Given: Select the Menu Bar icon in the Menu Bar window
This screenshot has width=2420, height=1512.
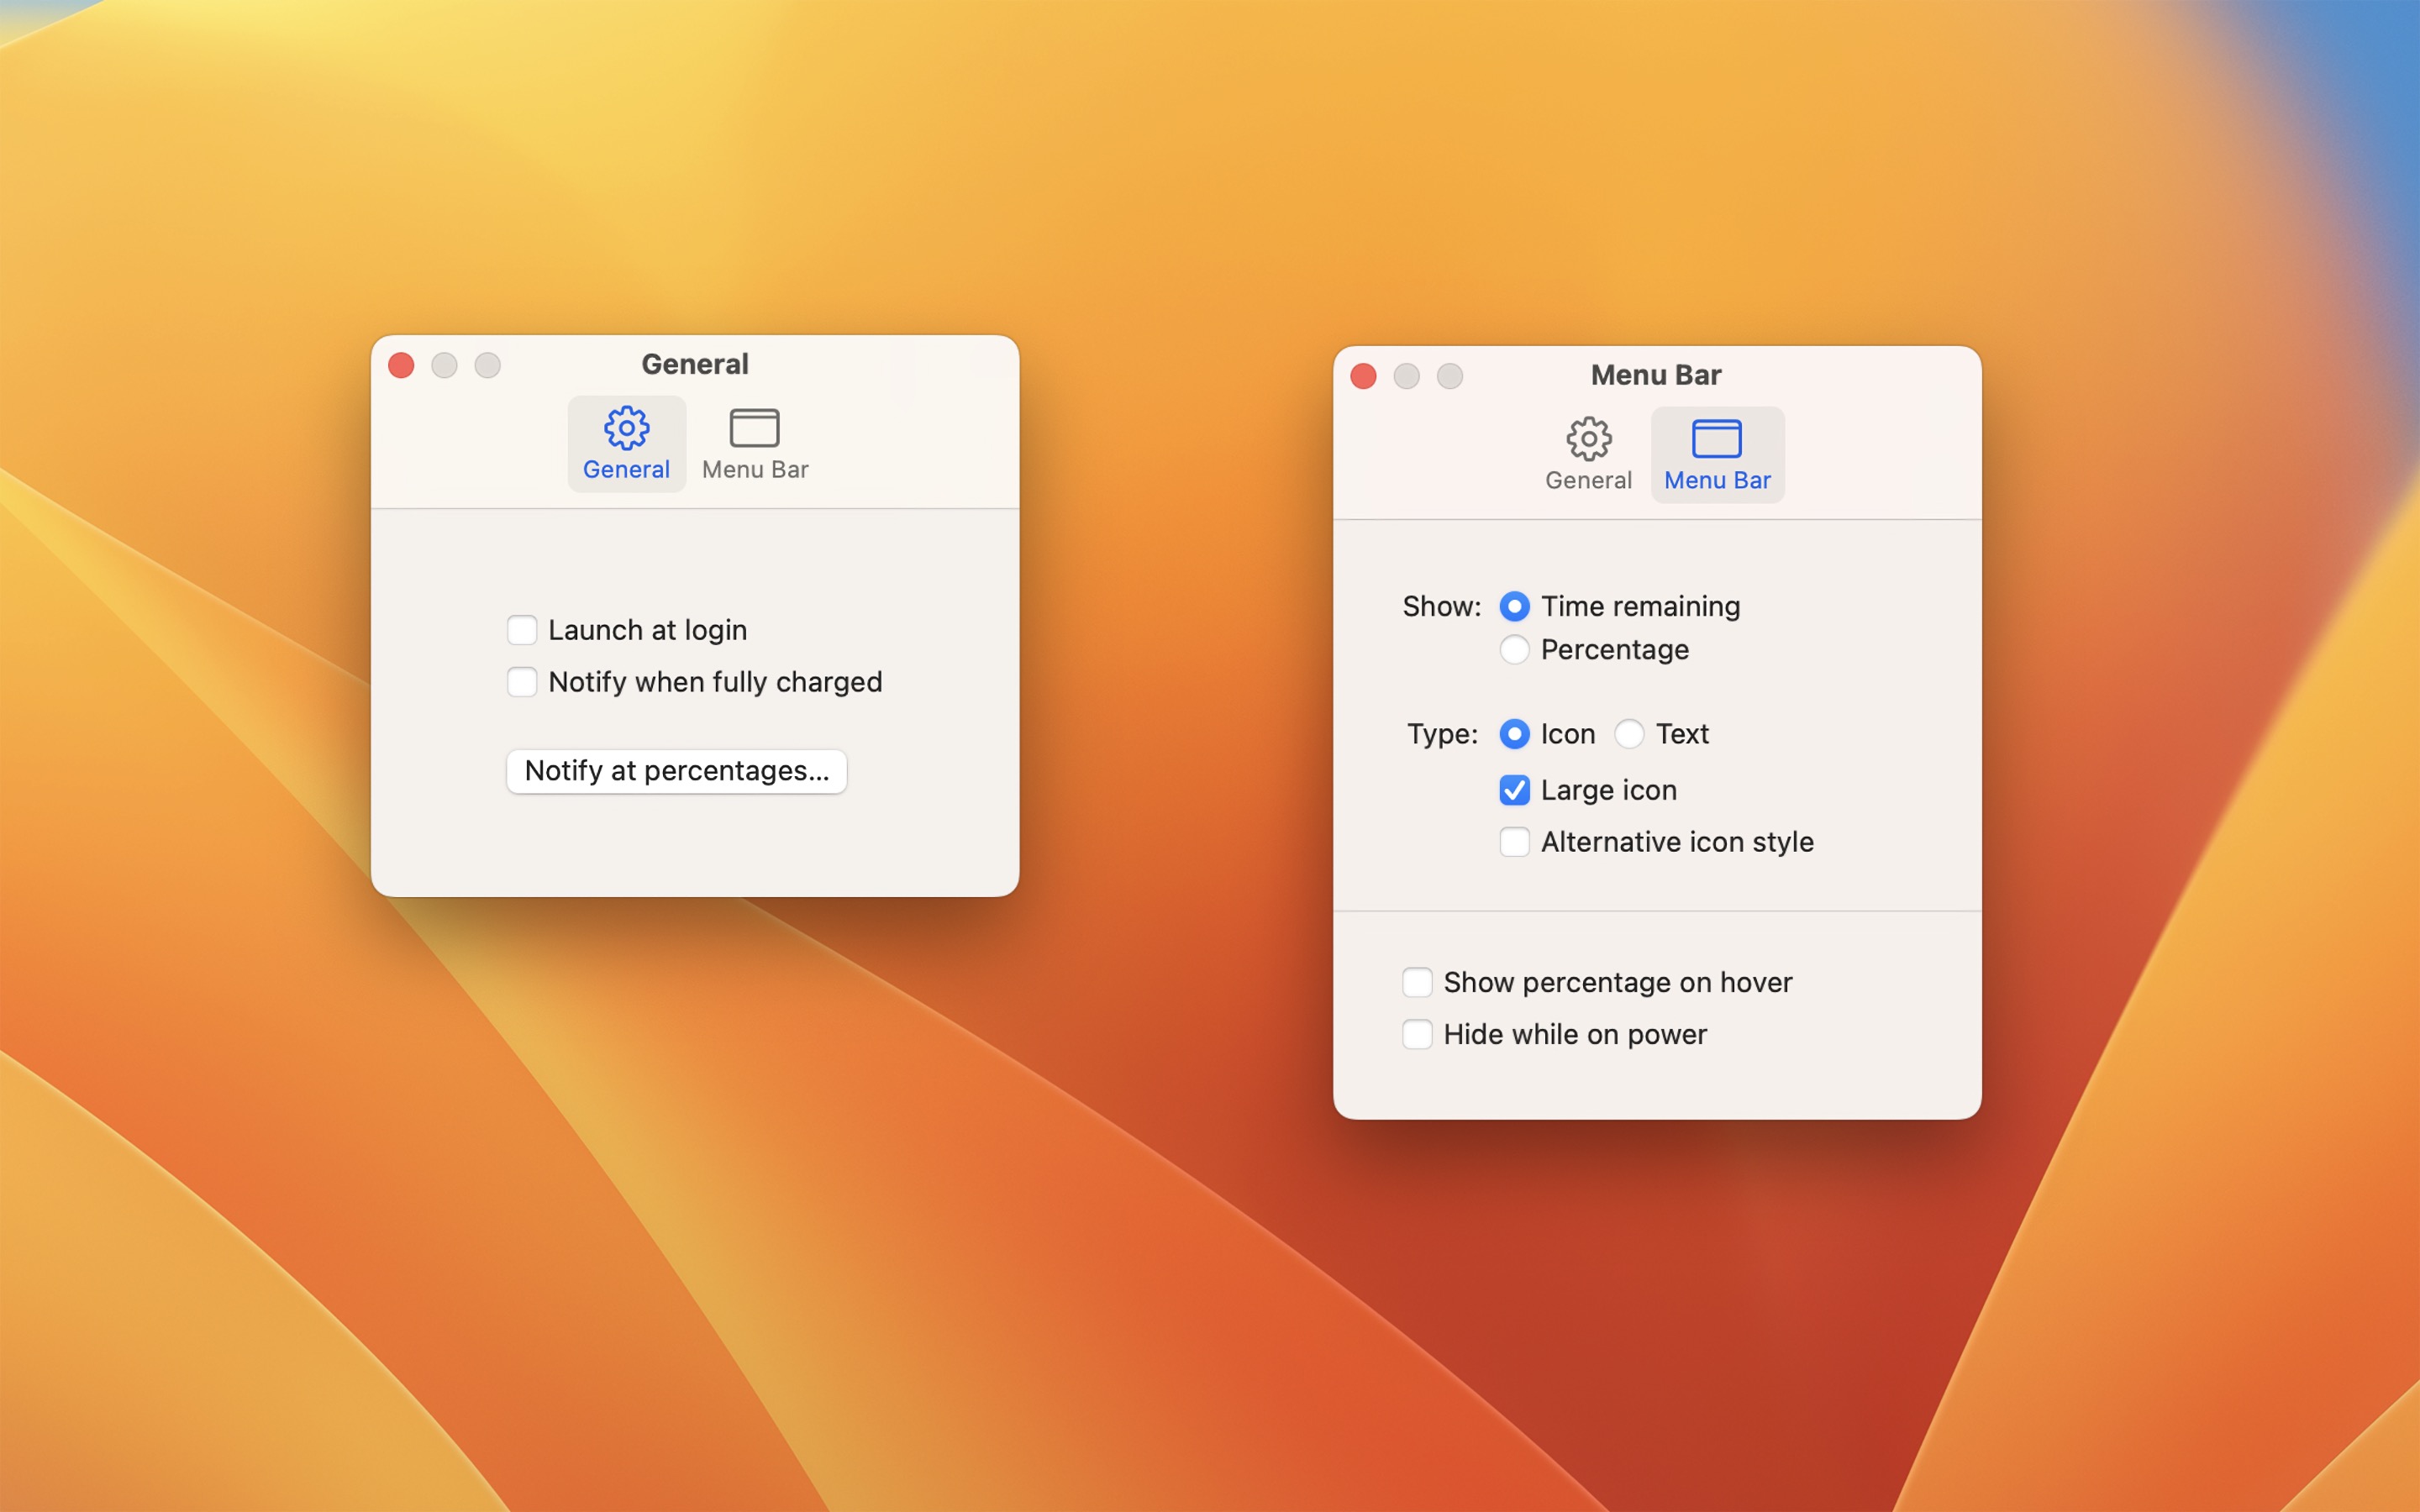Looking at the screenshot, I should tap(1716, 452).
